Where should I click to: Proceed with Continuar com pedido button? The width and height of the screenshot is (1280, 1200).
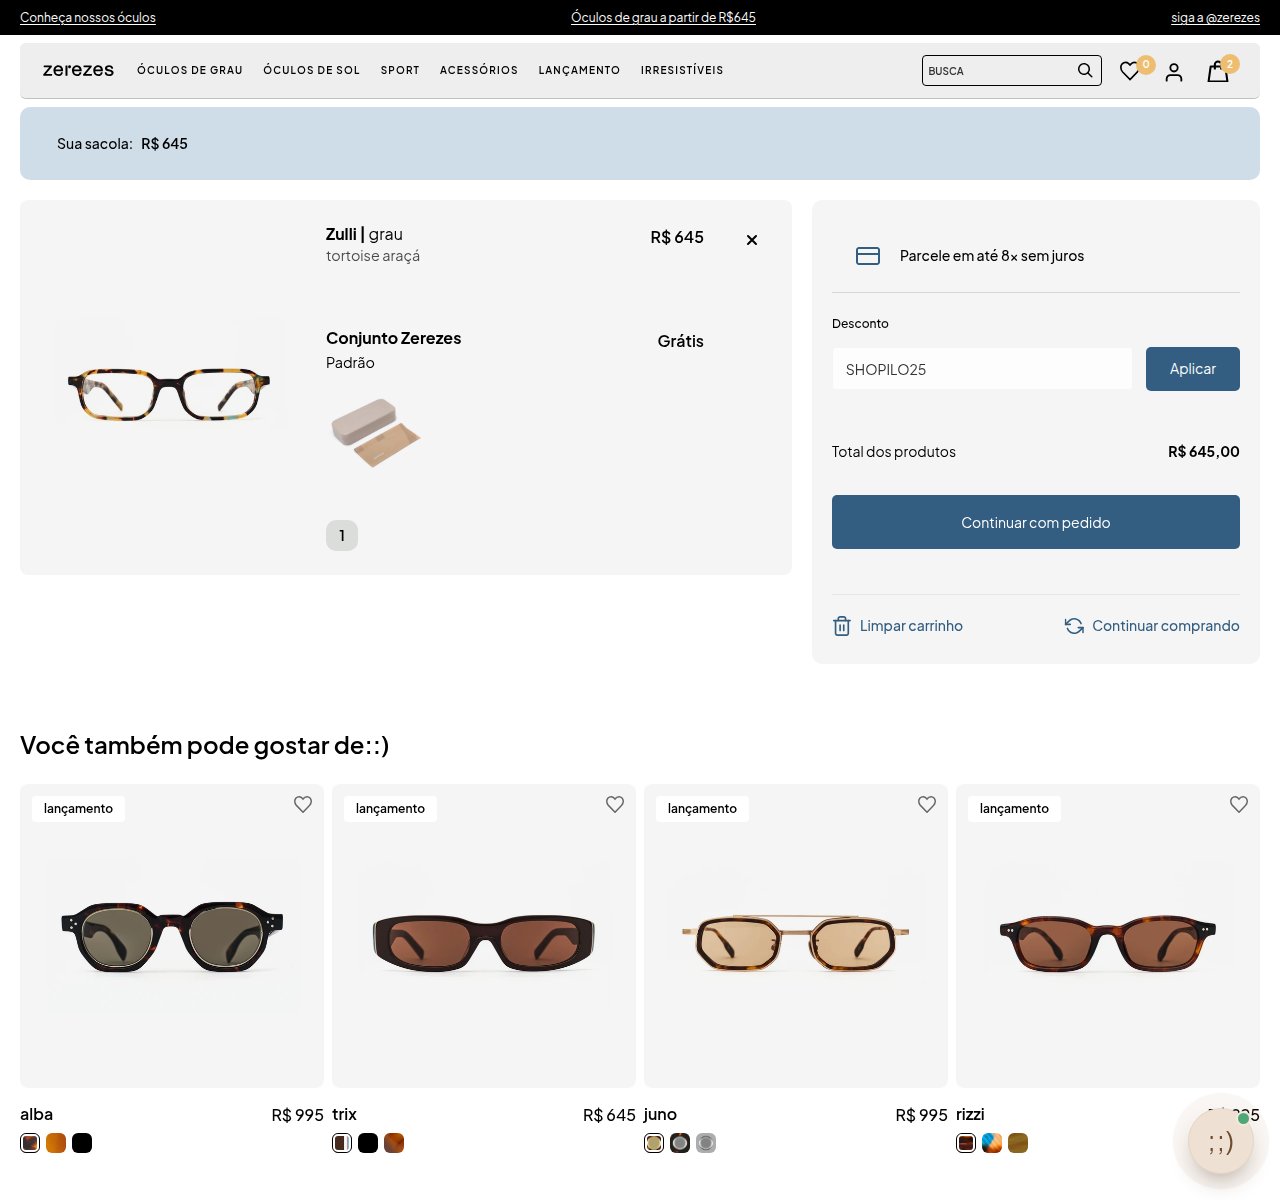tap(1036, 522)
